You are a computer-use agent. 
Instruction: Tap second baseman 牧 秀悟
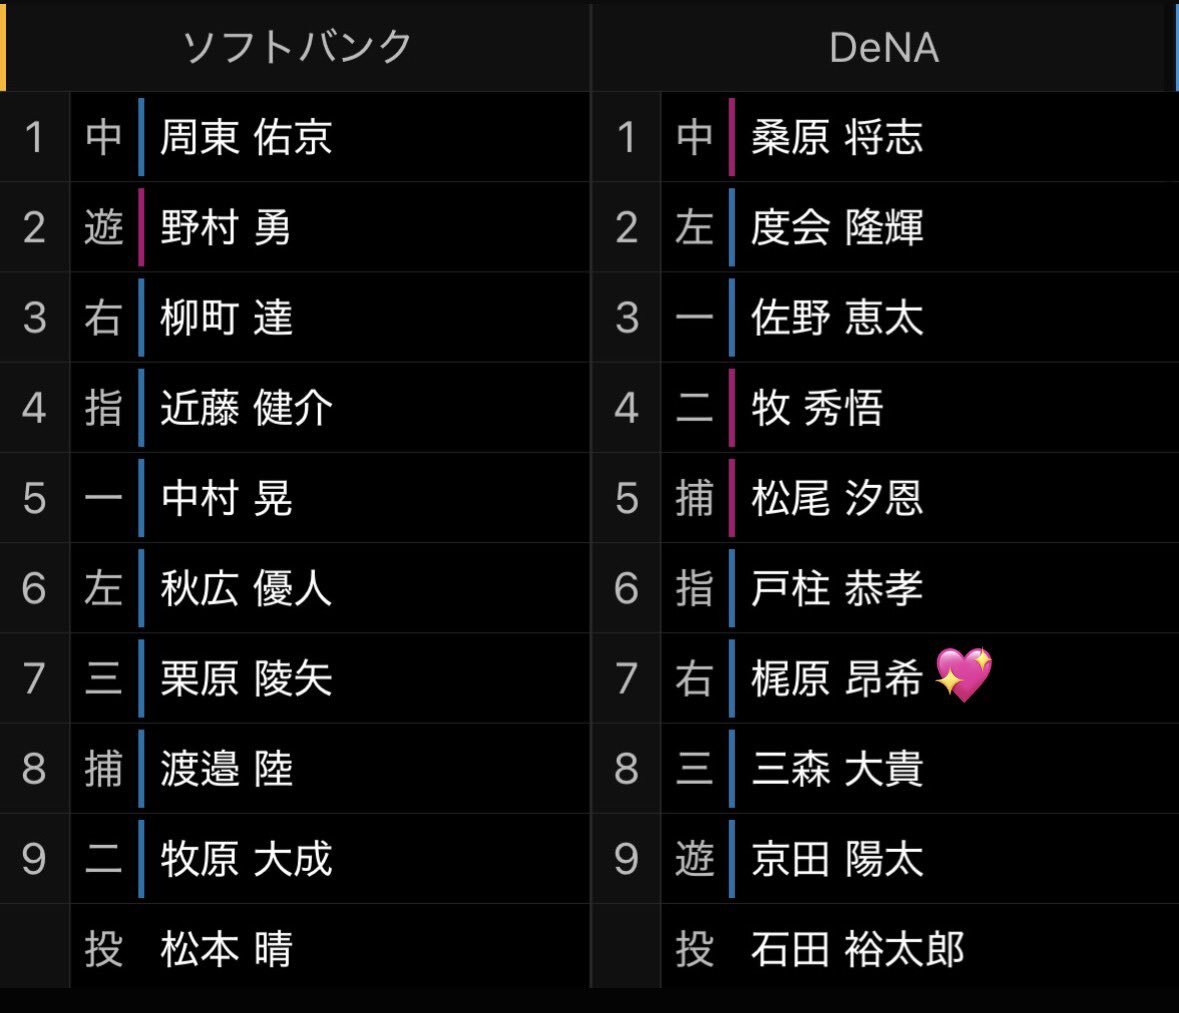click(817, 408)
